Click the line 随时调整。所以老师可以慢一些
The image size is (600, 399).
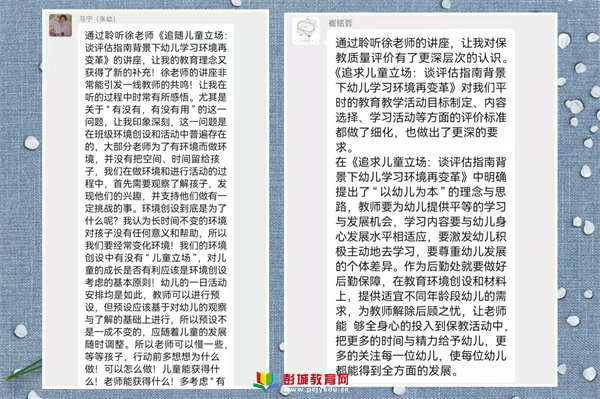tap(156, 344)
